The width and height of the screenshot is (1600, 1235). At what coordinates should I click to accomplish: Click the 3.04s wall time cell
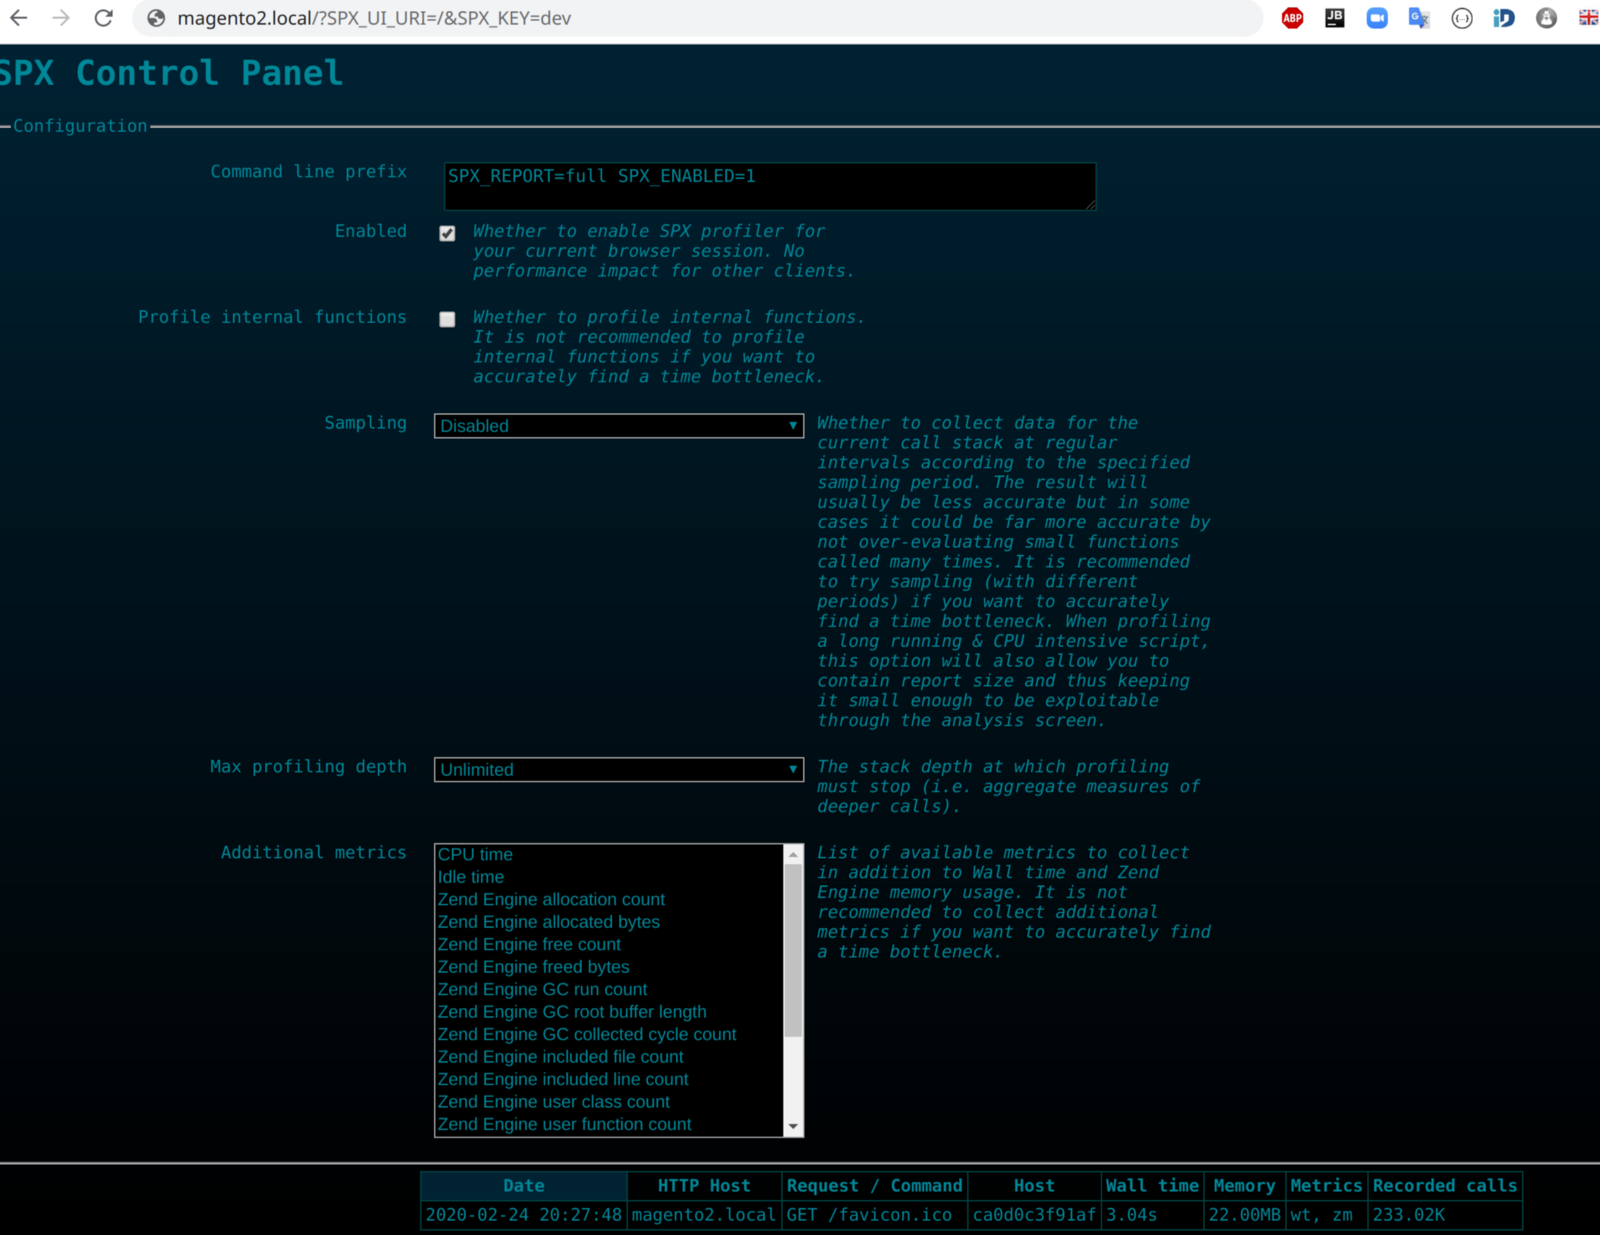[x=1152, y=1215]
